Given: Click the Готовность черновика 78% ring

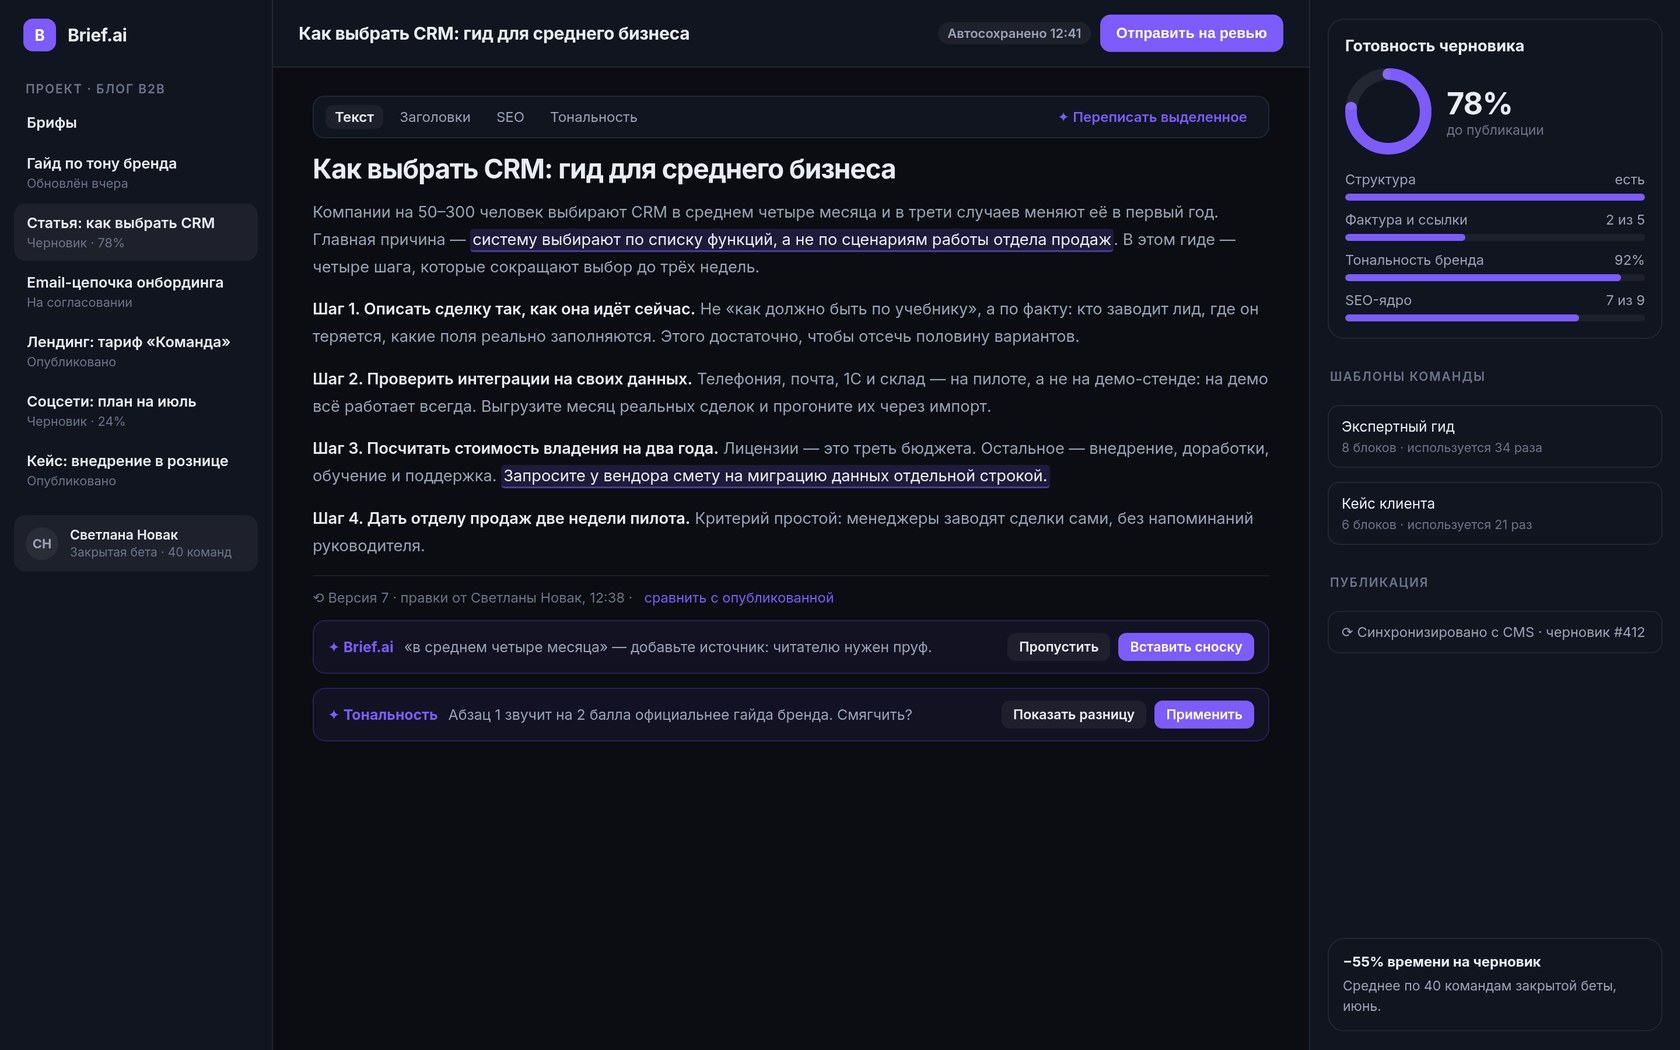Looking at the screenshot, I should [1388, 111].
